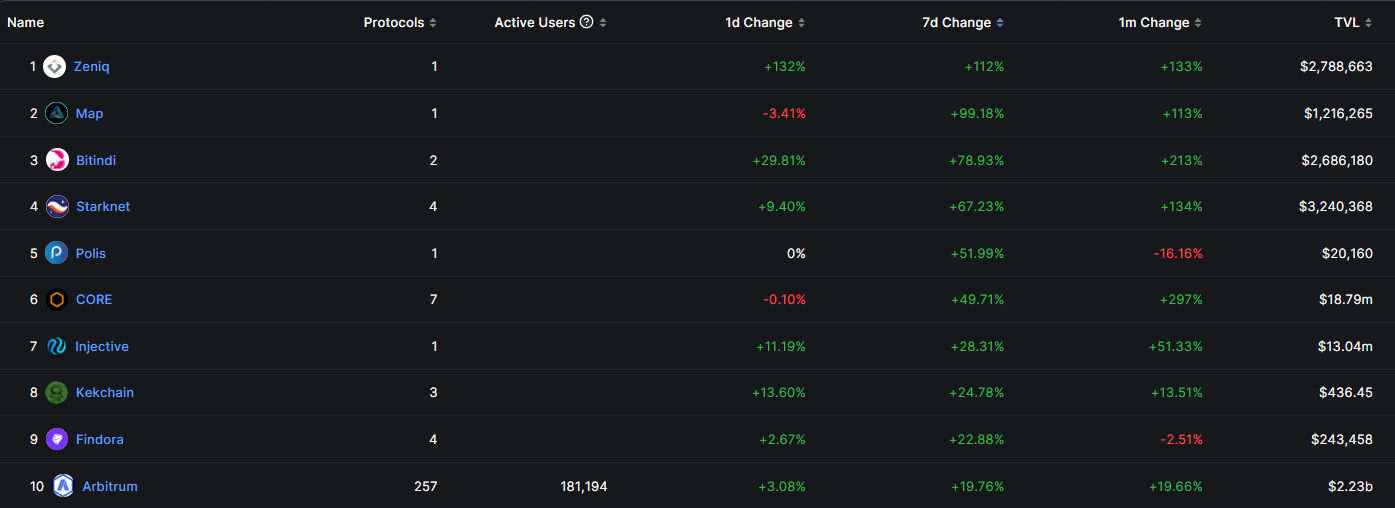1395x508 pixels.
Task: Click the Polis chain logo icon
Action: click(x=57, y=253)
